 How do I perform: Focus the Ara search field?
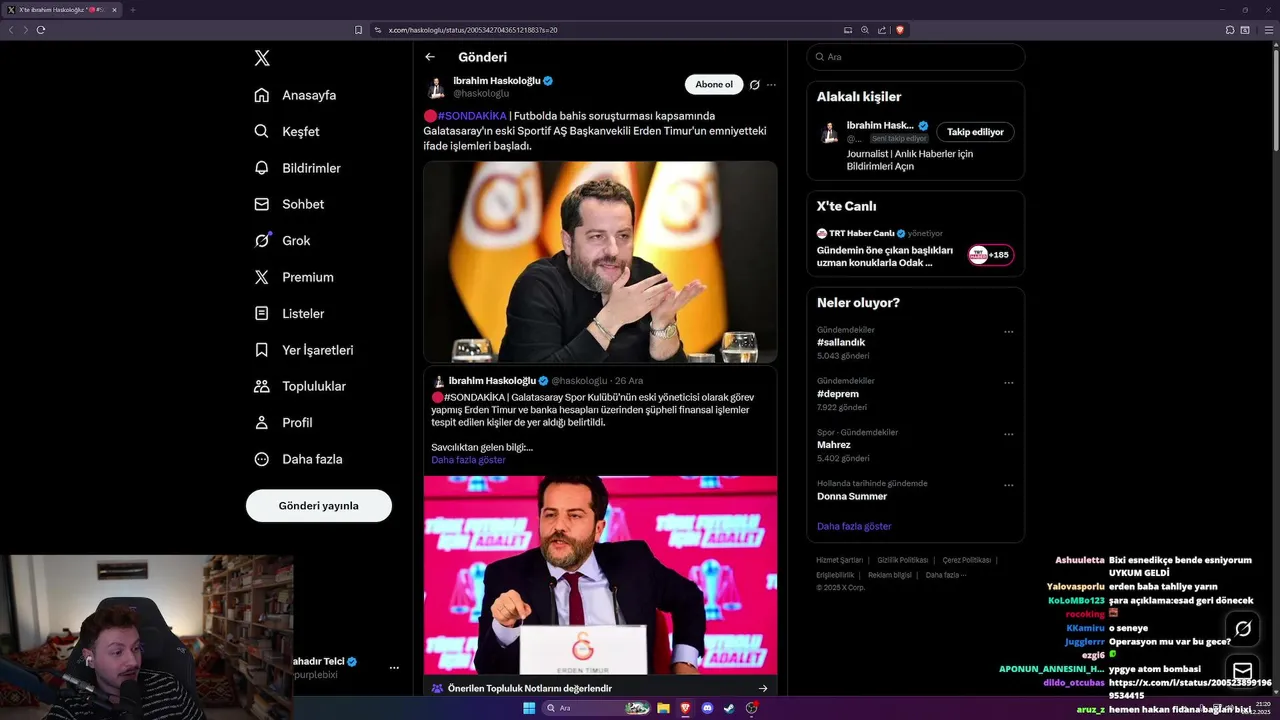pyautogui.click(x=915, y=57)
